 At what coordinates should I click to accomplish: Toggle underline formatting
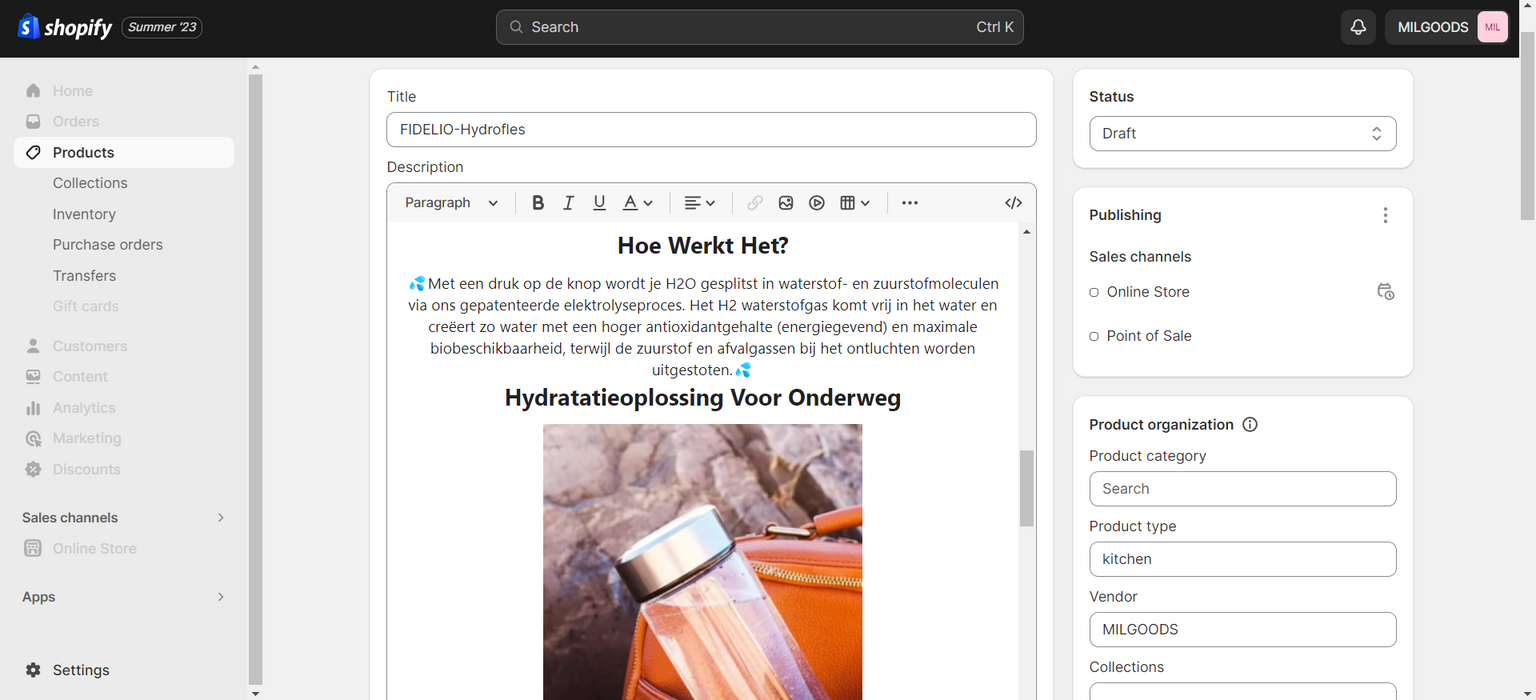599,203
